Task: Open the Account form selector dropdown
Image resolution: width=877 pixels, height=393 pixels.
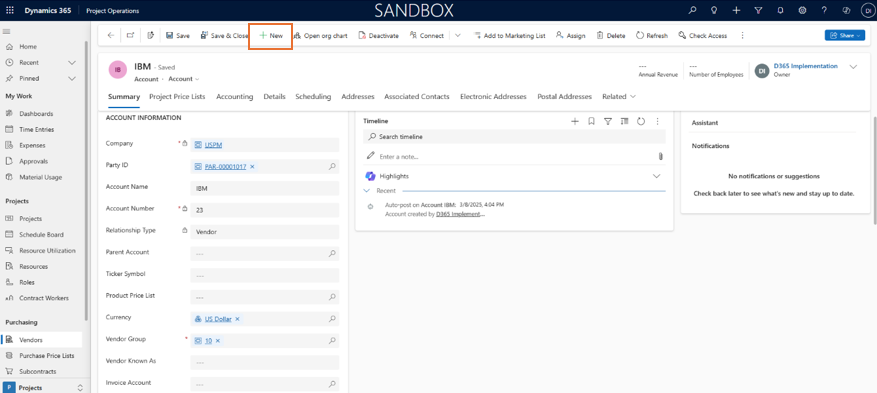Action: click(184, 79)
